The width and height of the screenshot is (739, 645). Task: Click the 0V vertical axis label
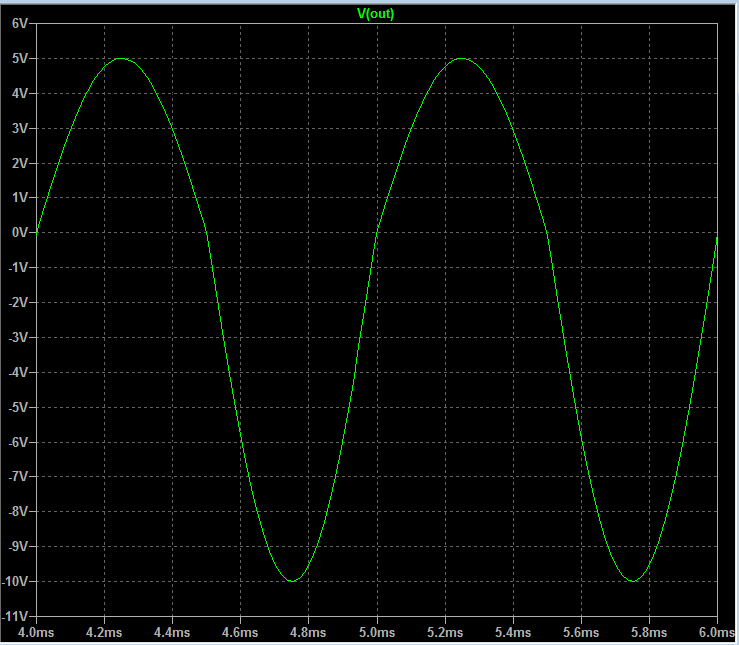point(20,232)
